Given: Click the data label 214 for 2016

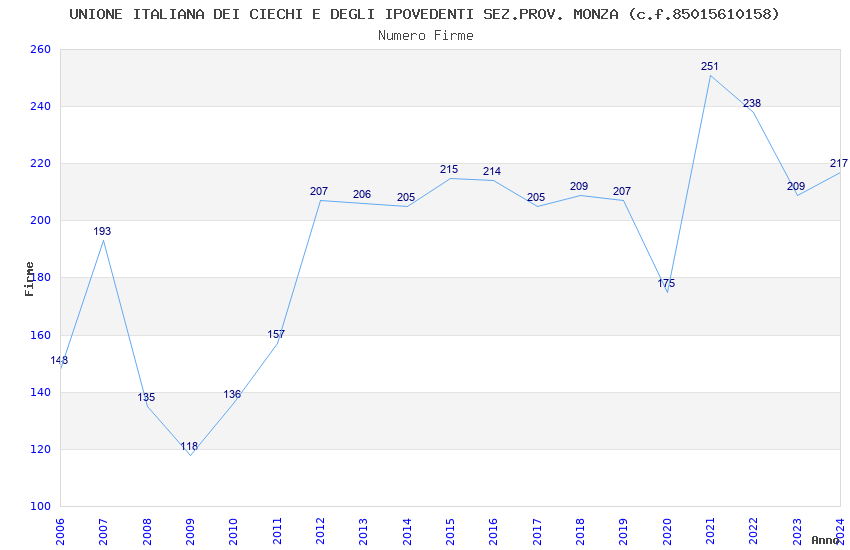Looking at the screenshot, I should pyautogui.click(x=492, y=171).
